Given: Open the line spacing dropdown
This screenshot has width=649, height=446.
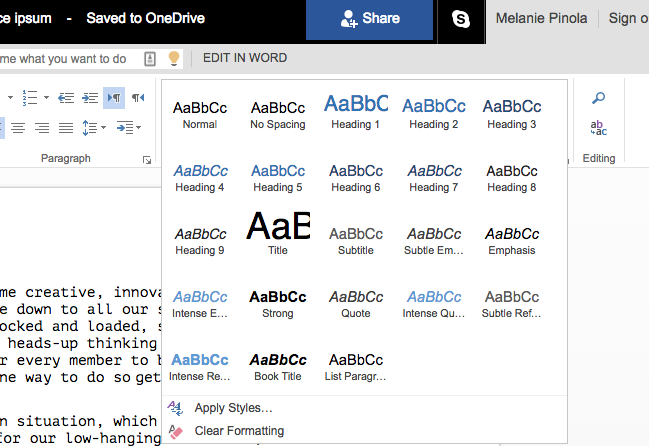Looking at the screenshot, I should click(93, 128).
